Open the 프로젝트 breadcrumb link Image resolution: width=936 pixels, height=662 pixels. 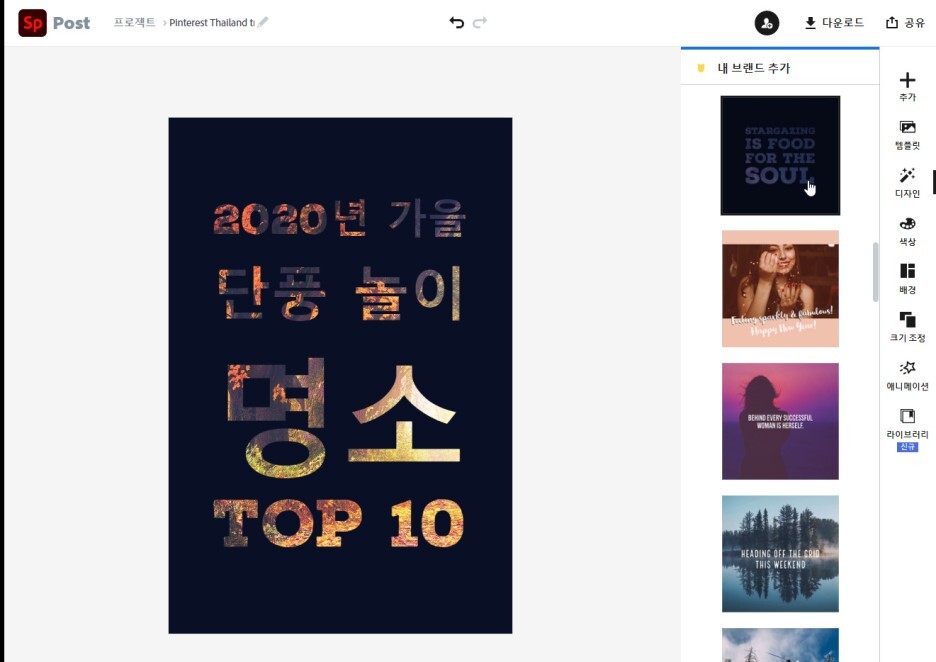pos(134,22)
